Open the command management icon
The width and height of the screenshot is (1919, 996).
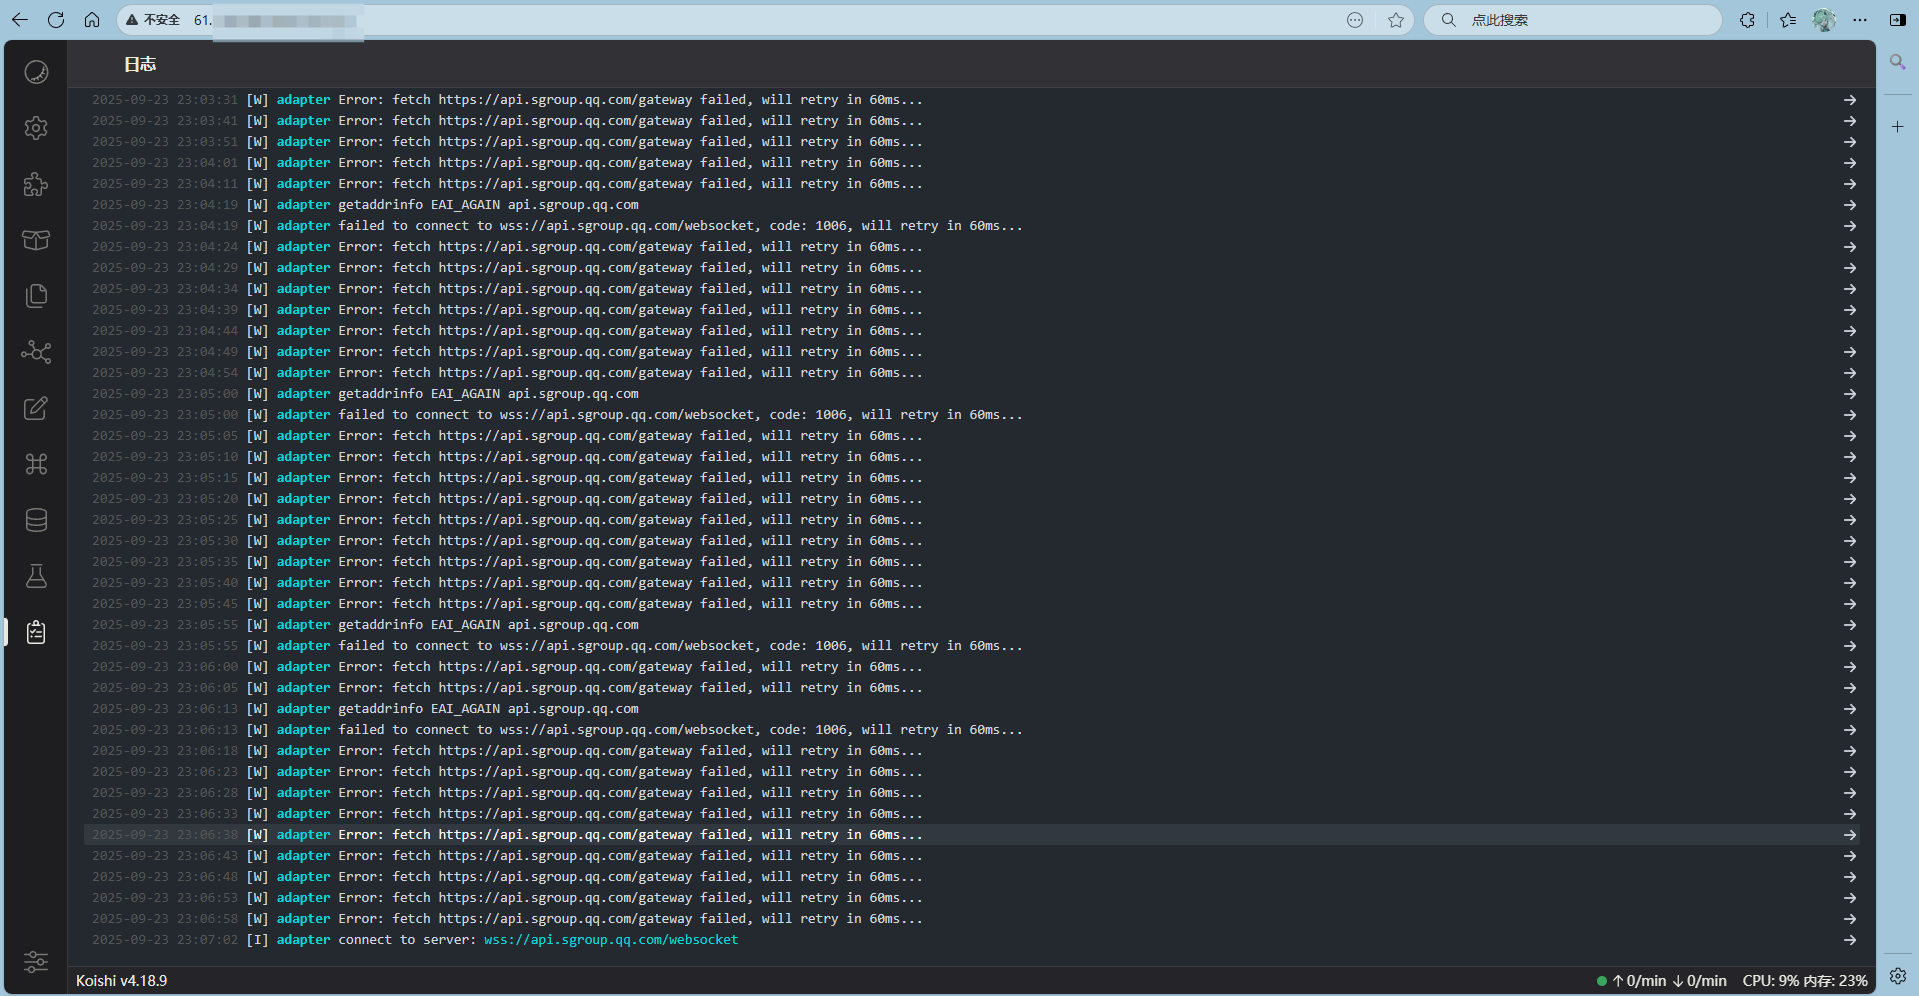[x=36, y=464]
